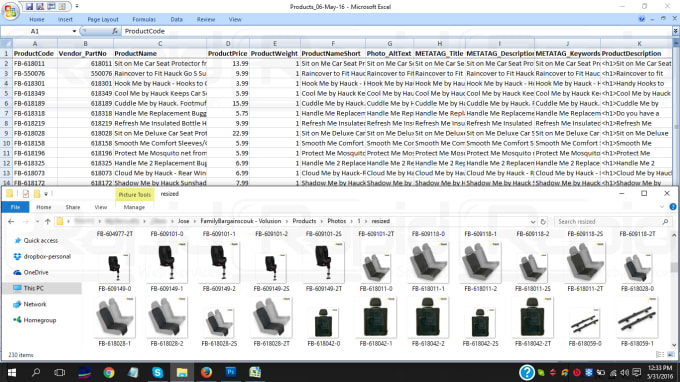Select row 9 header in Excel
This screenshot has height=382, width=680.
7,133
